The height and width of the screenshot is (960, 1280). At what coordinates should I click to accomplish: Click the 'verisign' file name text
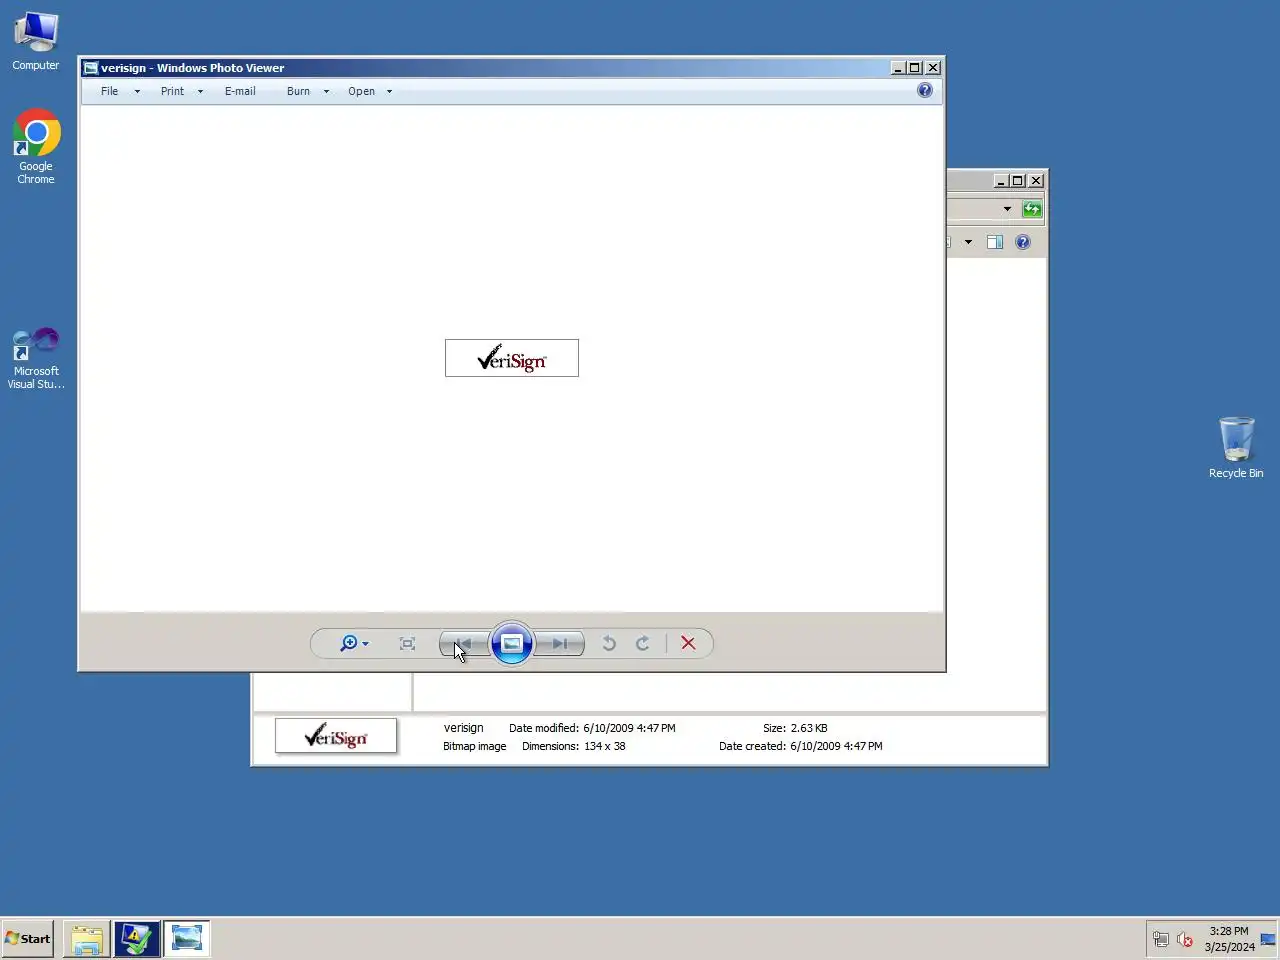tap(463, 728)
